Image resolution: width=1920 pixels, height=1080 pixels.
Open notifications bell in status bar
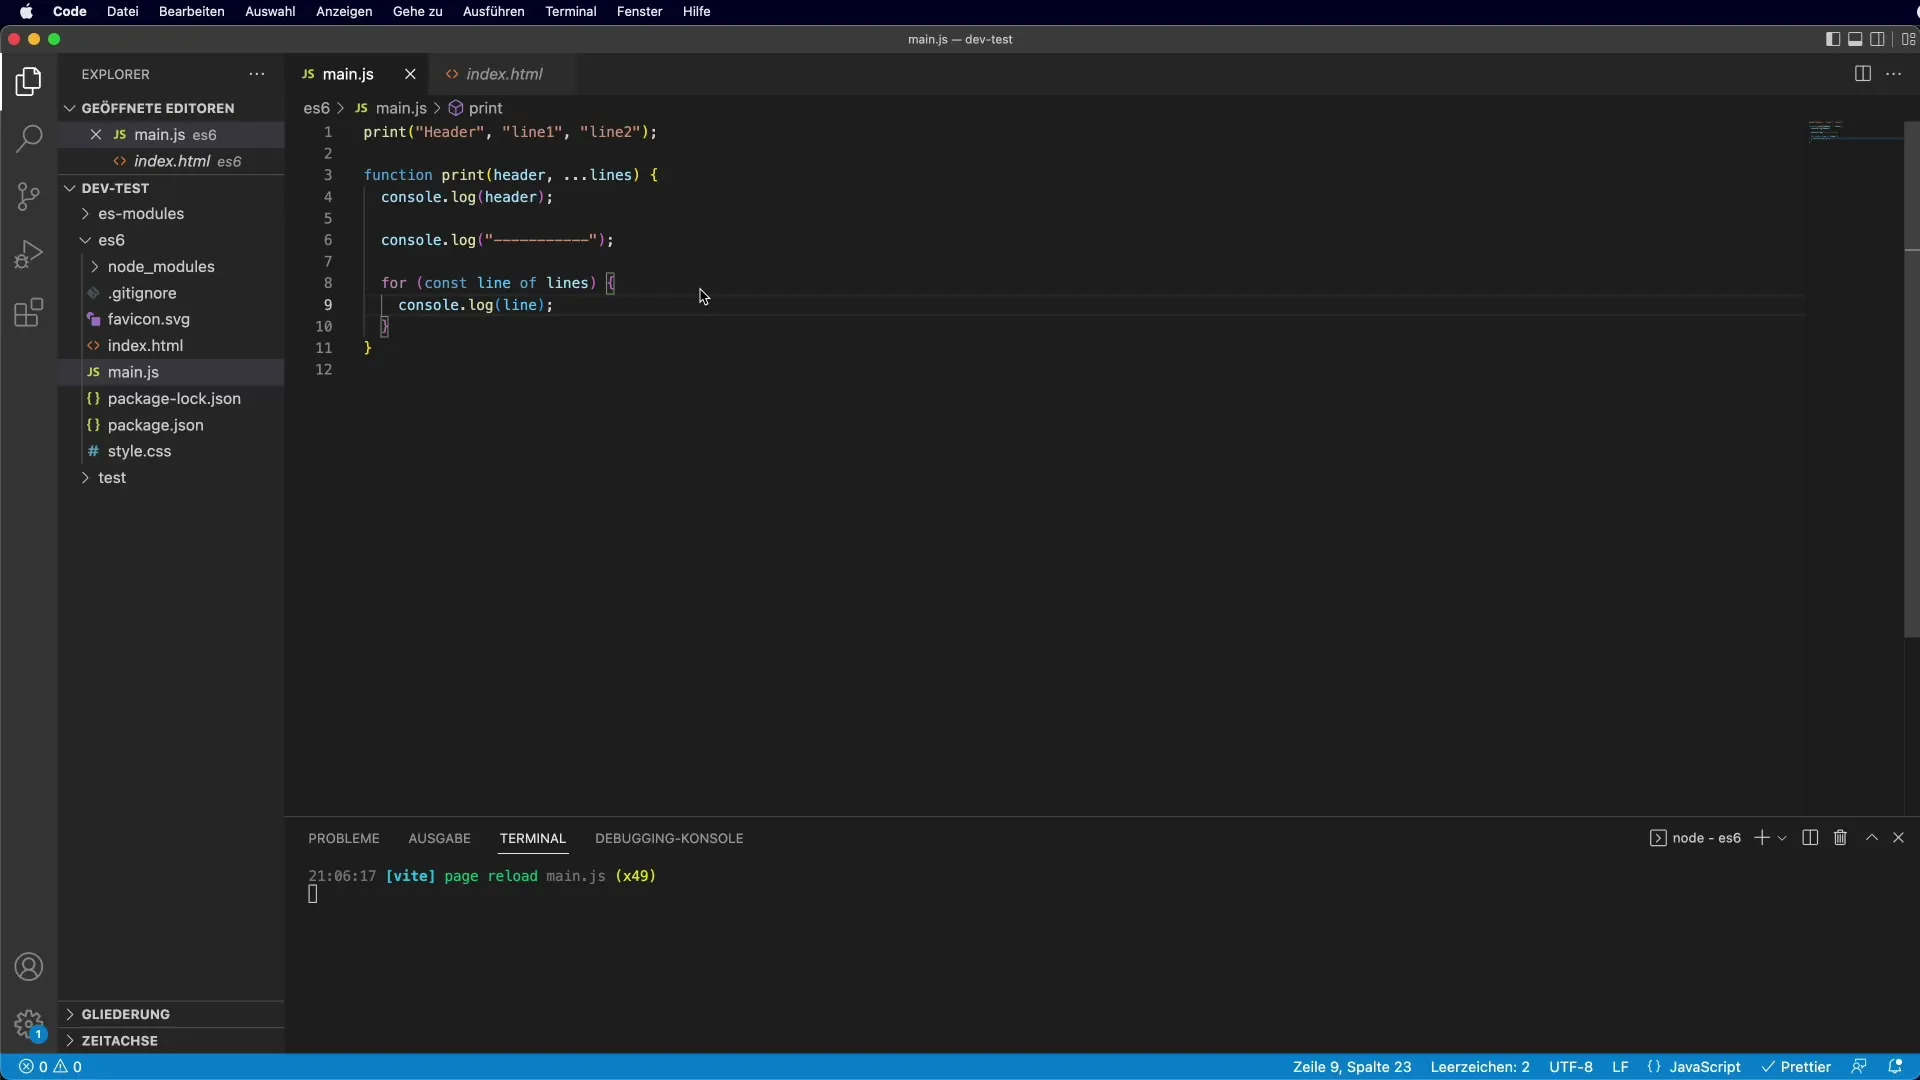(x=1895, y=1067)
